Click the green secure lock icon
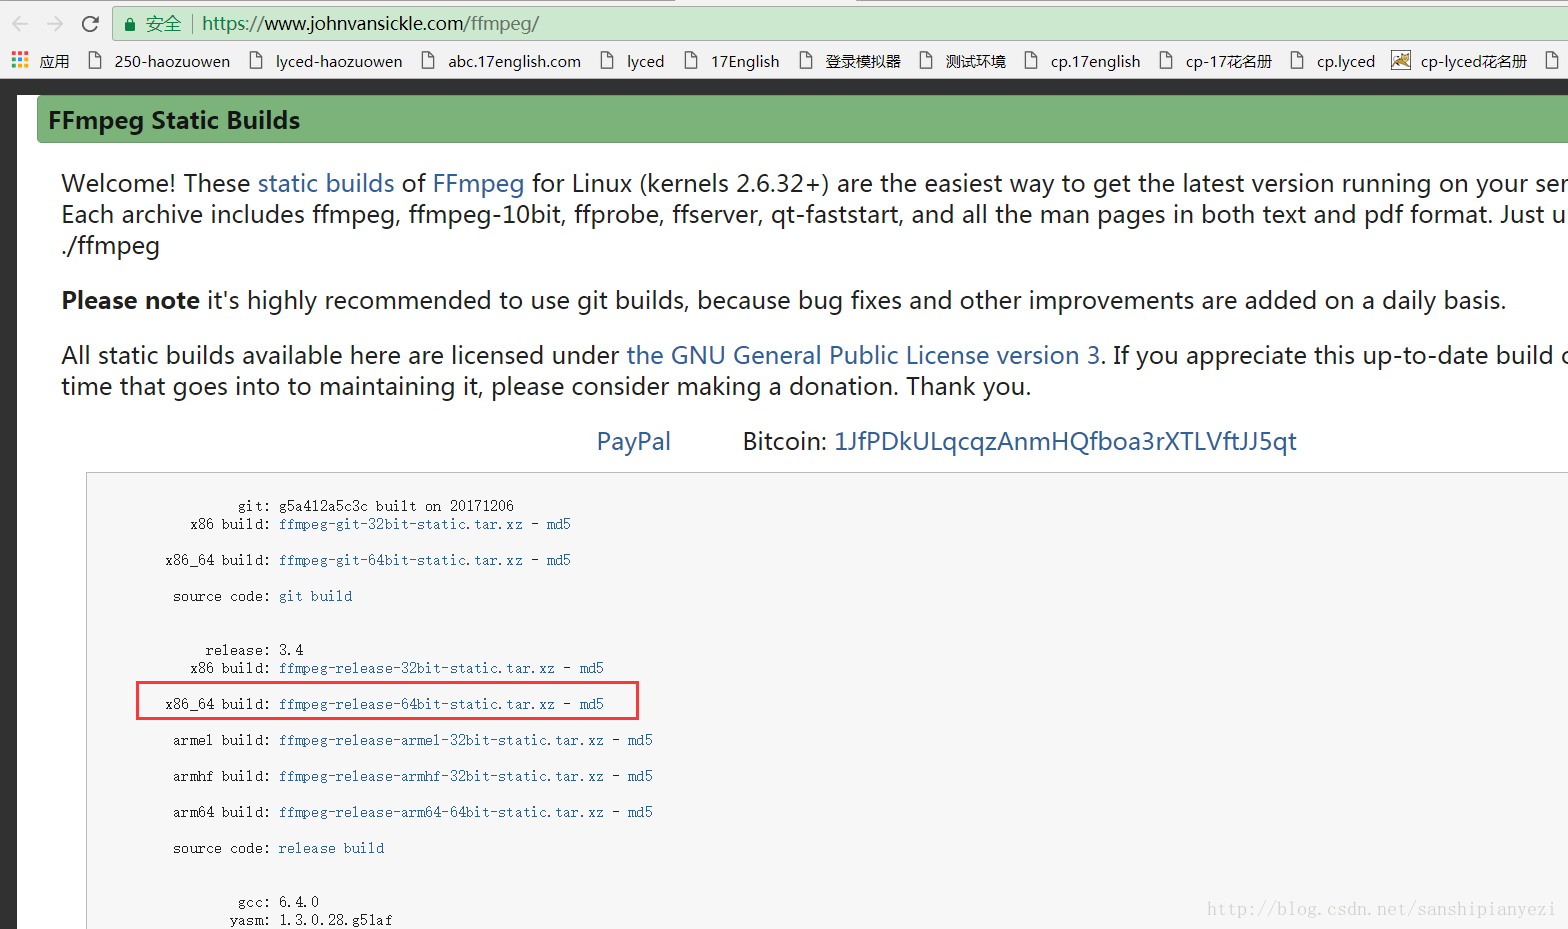This screenshot has width=1568, height=929. click(130, 24)
